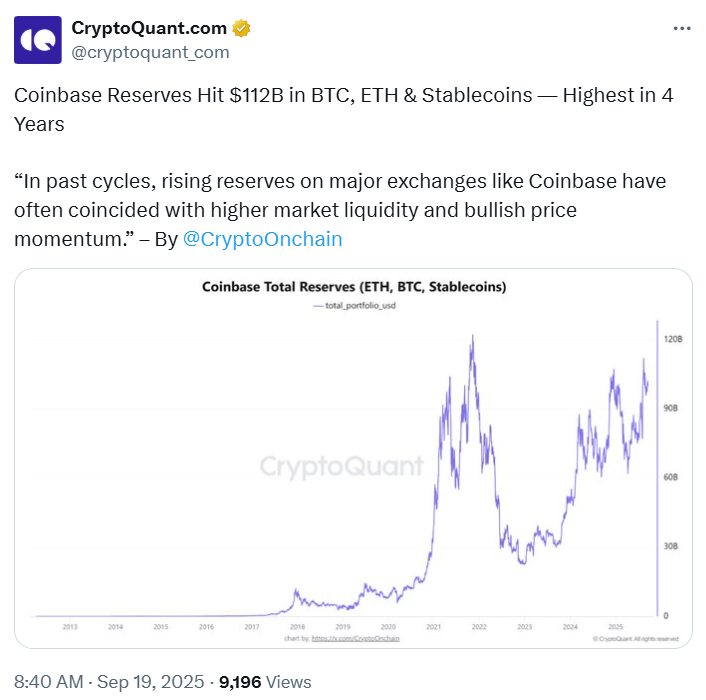The width and height of the screenshot is (706, 700).
Task: Click the 2025 label on the x-axis
Action: point(616,627)
